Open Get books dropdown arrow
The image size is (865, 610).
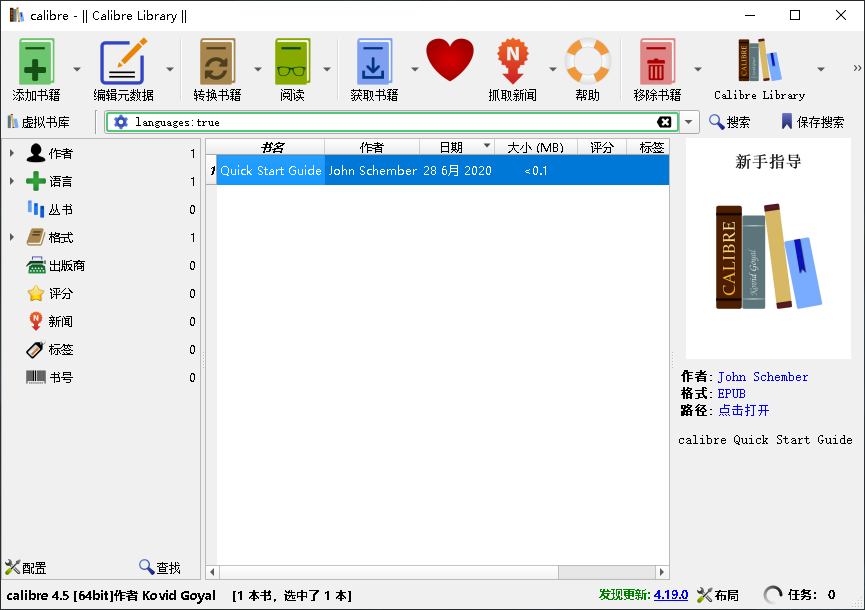coord(415,69)
